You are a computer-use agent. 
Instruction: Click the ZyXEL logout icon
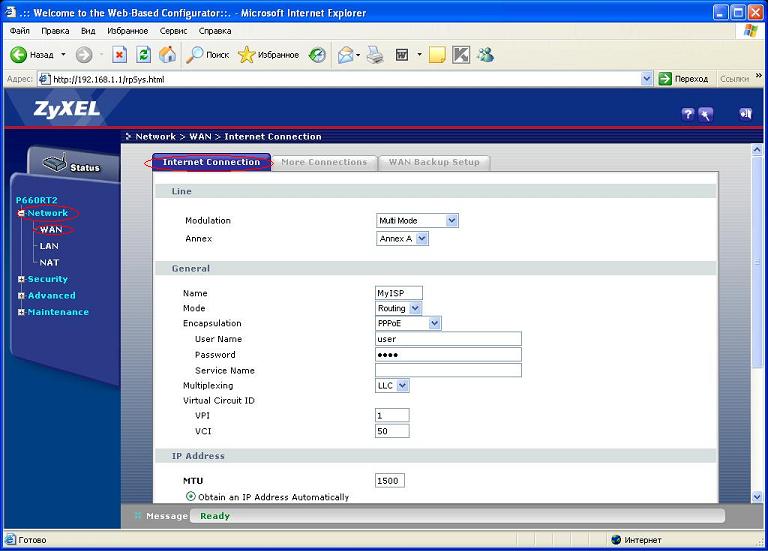click(x=745, y=114)
